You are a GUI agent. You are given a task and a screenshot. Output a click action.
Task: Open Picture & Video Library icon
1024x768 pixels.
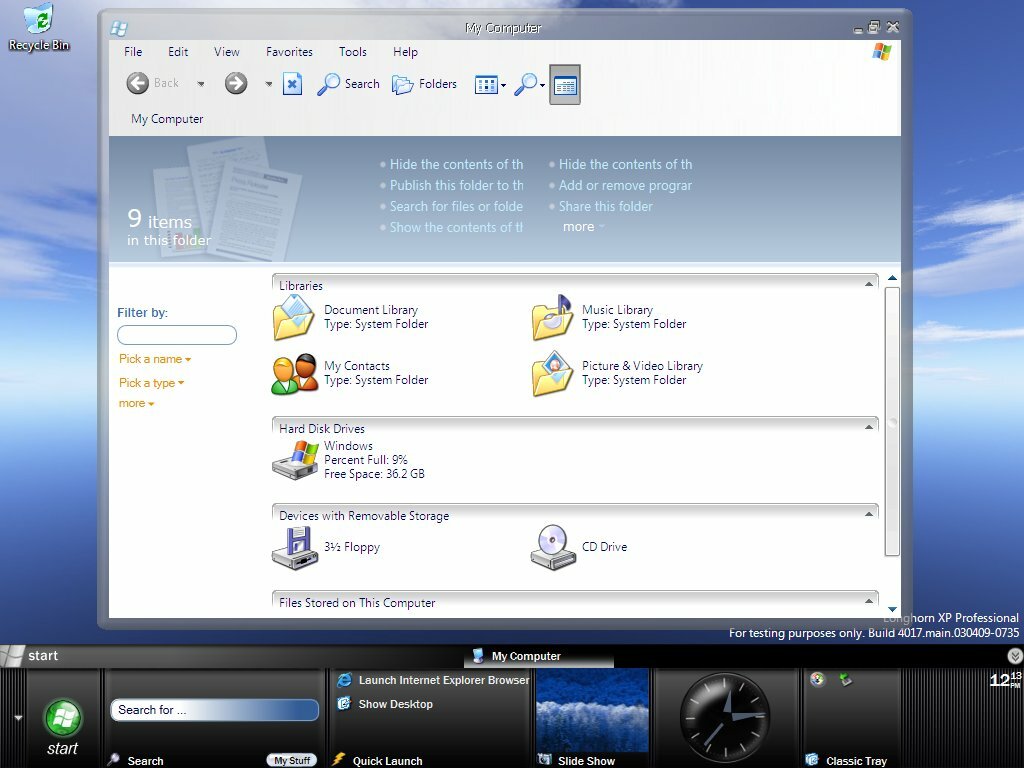[552, 374]
